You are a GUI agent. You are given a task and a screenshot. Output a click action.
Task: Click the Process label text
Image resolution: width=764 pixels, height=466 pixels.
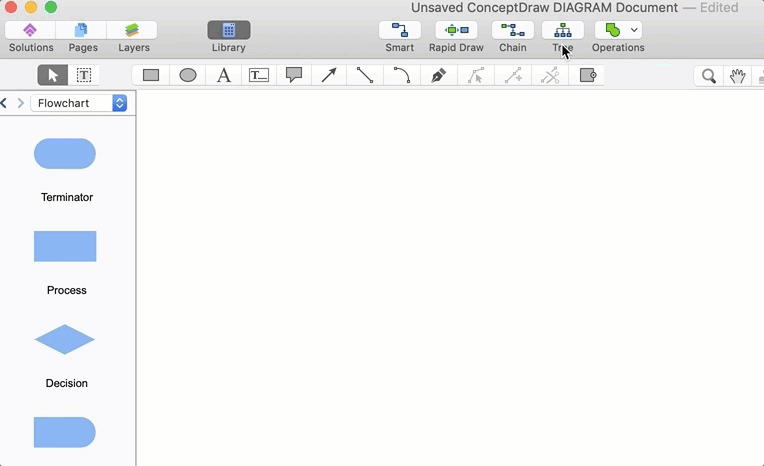(x=67, y=290)
